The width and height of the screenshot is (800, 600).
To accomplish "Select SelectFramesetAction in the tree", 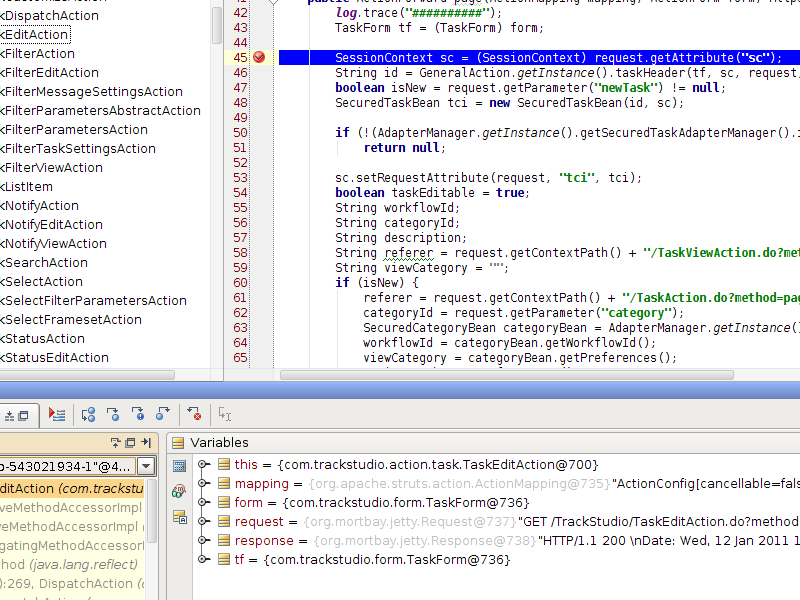I will [x=71, y=320].
